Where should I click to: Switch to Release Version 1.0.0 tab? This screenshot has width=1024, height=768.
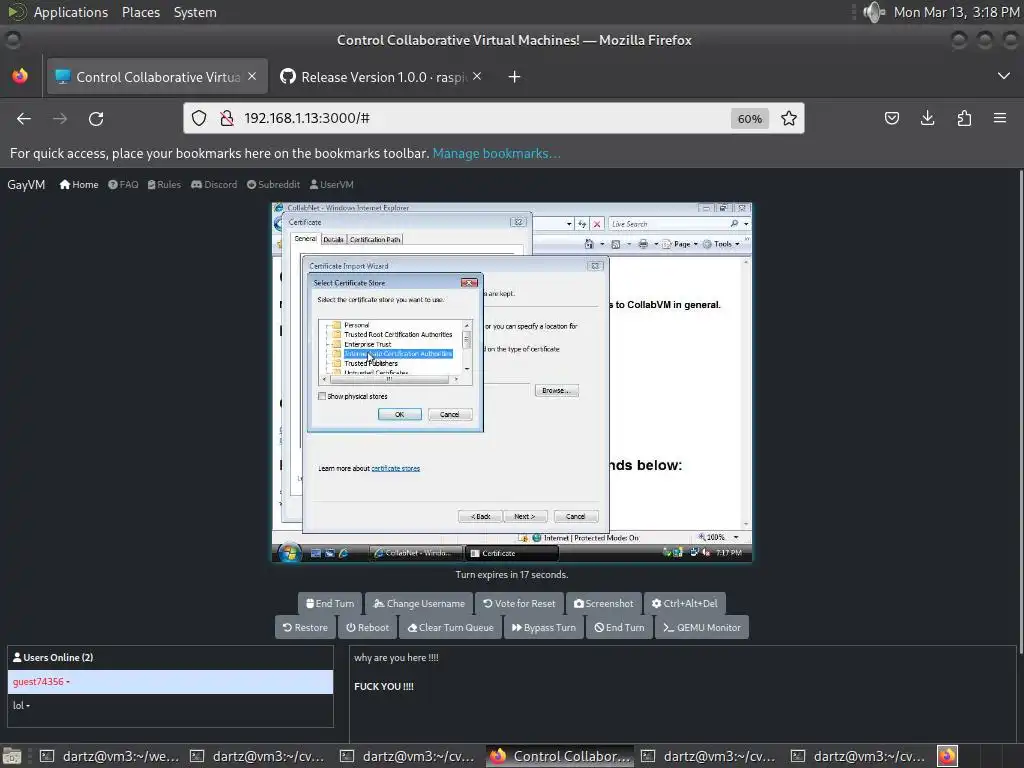(x=383, y=77)
